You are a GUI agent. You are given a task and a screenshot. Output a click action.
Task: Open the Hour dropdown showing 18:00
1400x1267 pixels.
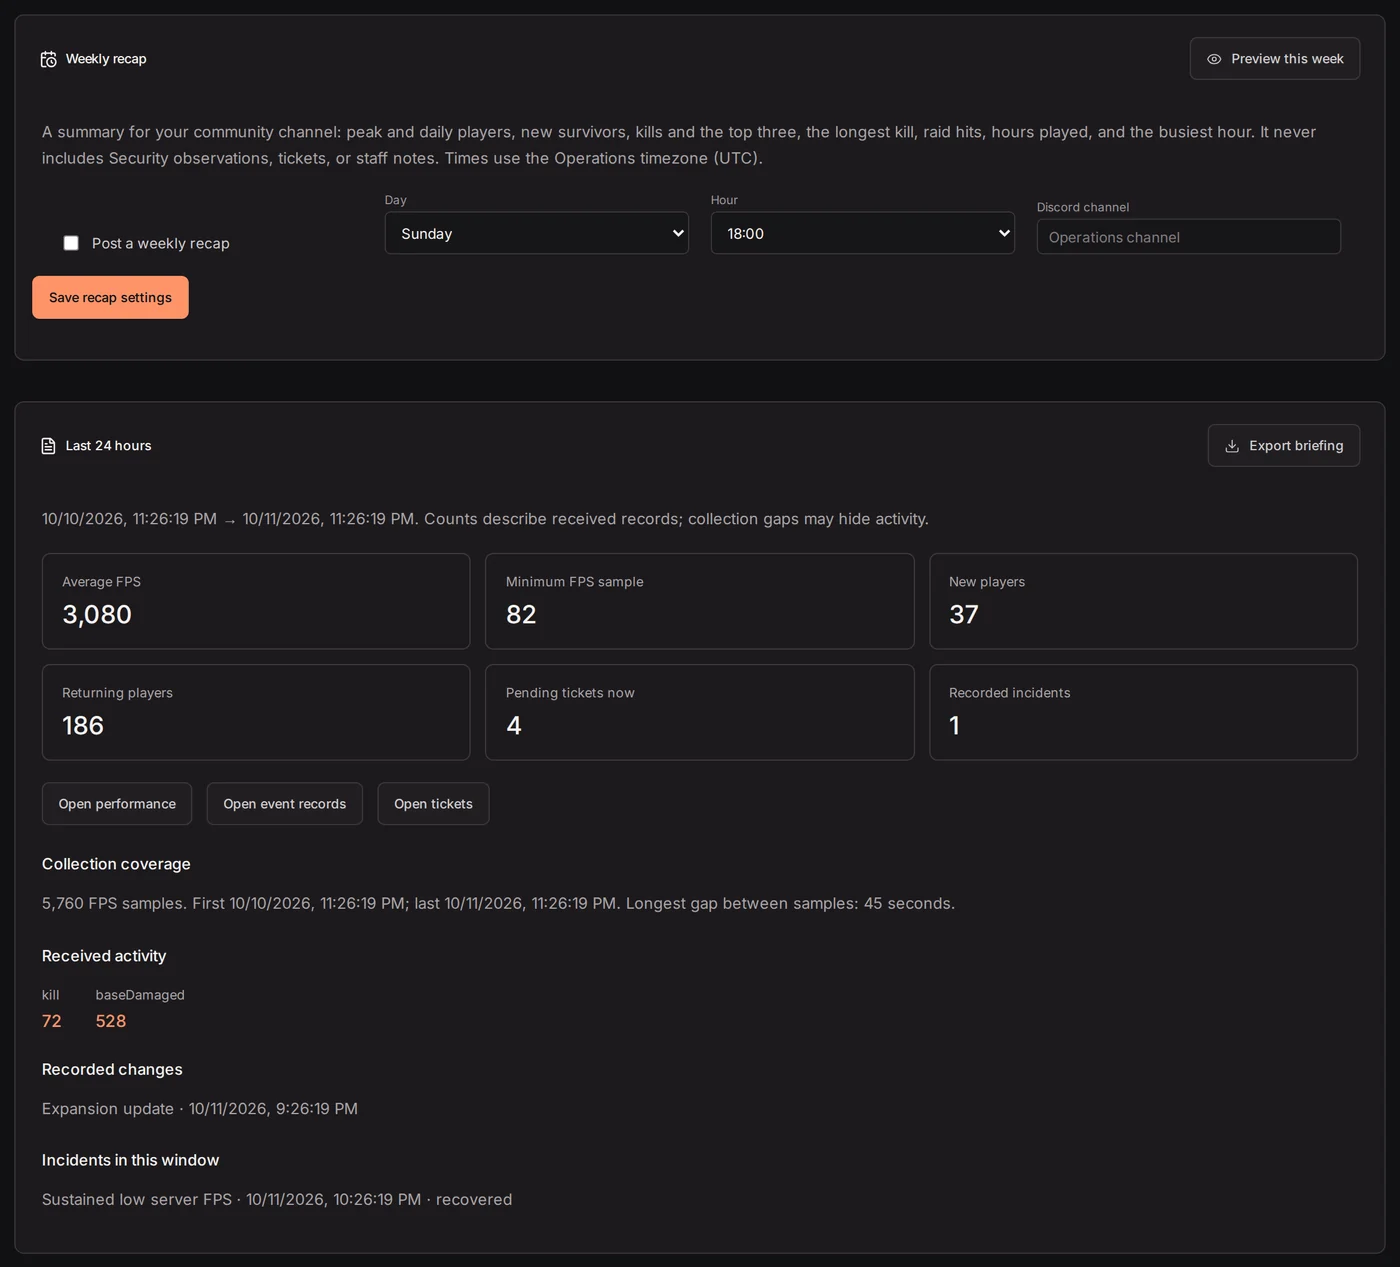pos(863,233)
